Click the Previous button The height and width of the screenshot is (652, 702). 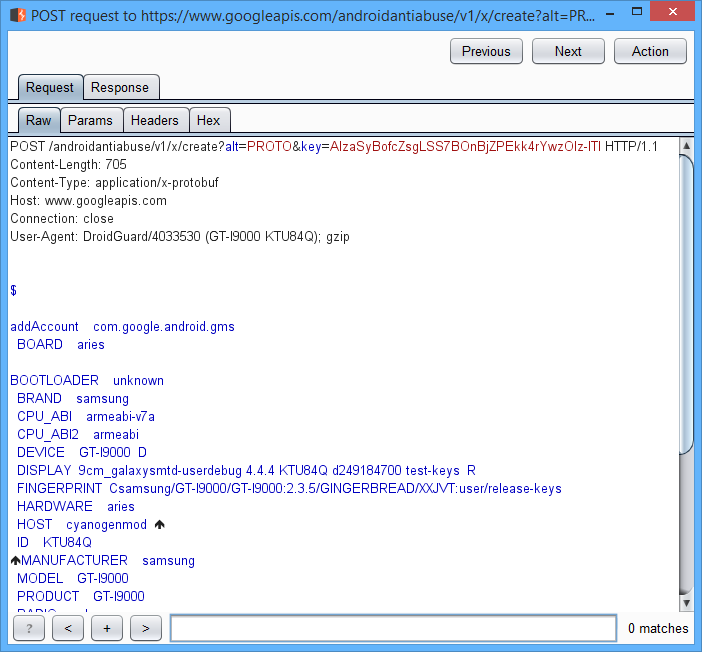pyautogui.click(x=486, y=51)
